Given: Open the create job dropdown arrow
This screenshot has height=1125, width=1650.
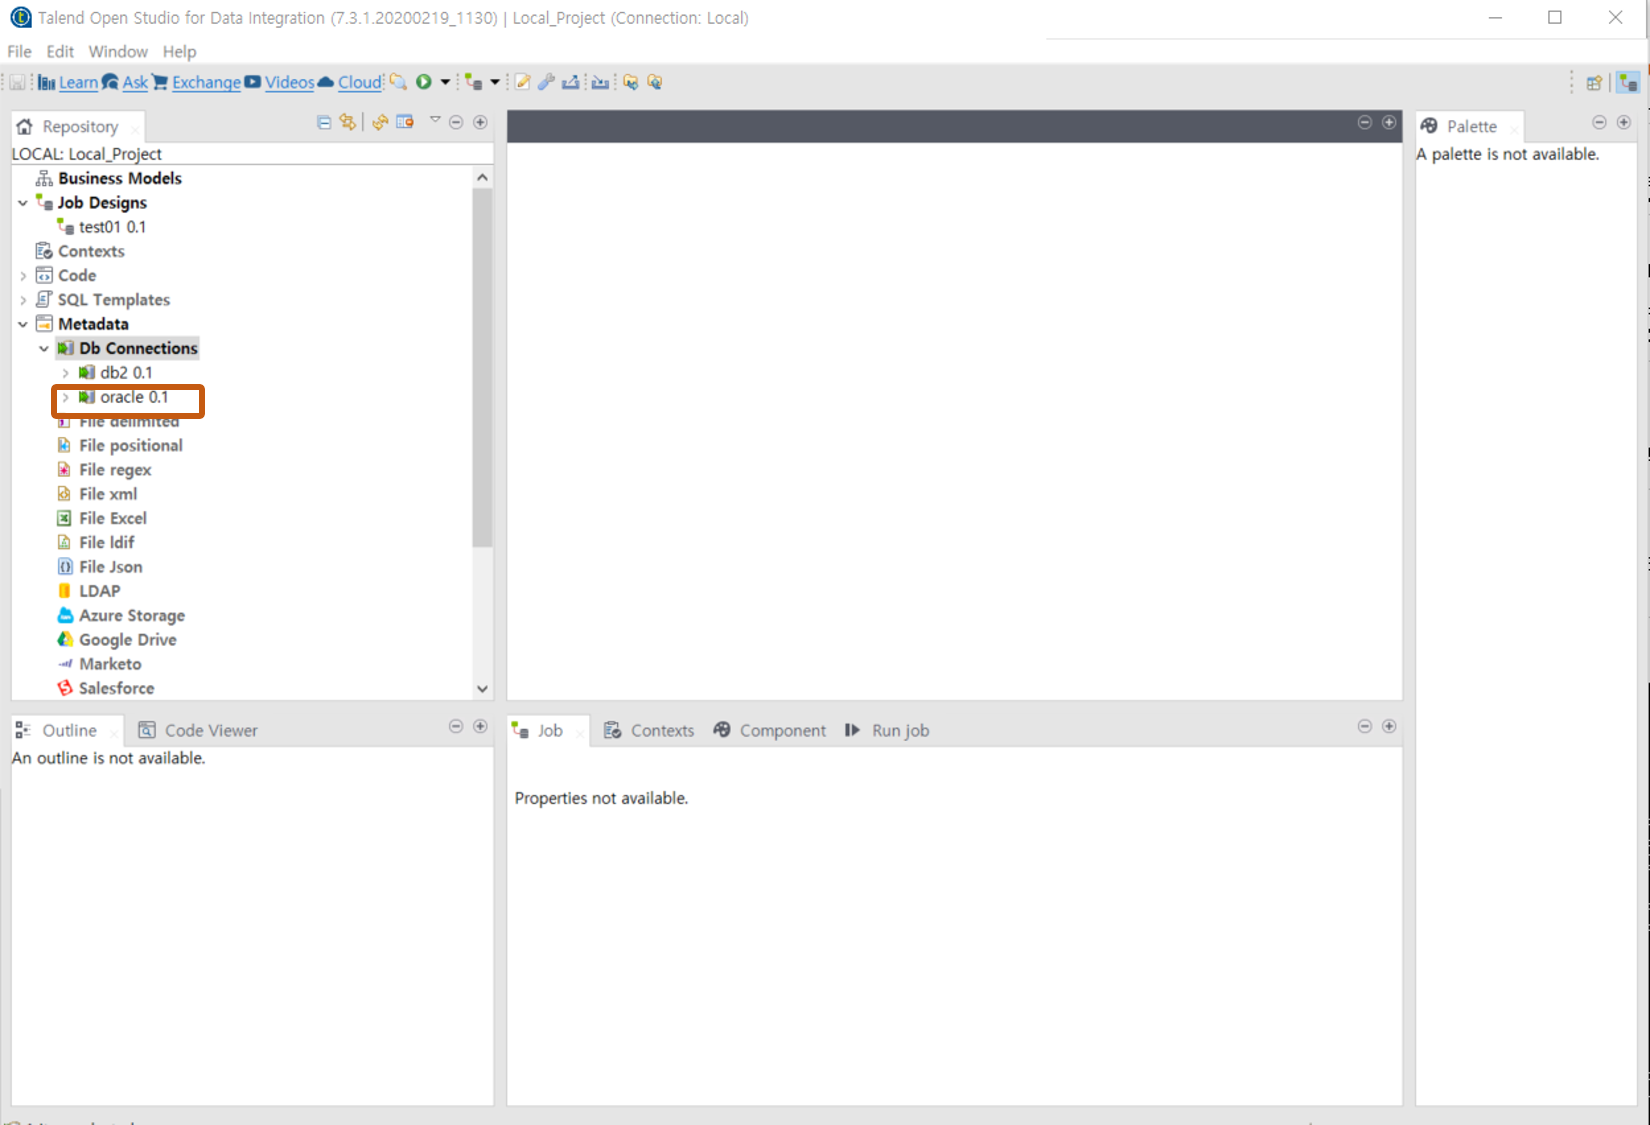Looking at the screenshot, I should click(x=494, y=82).
